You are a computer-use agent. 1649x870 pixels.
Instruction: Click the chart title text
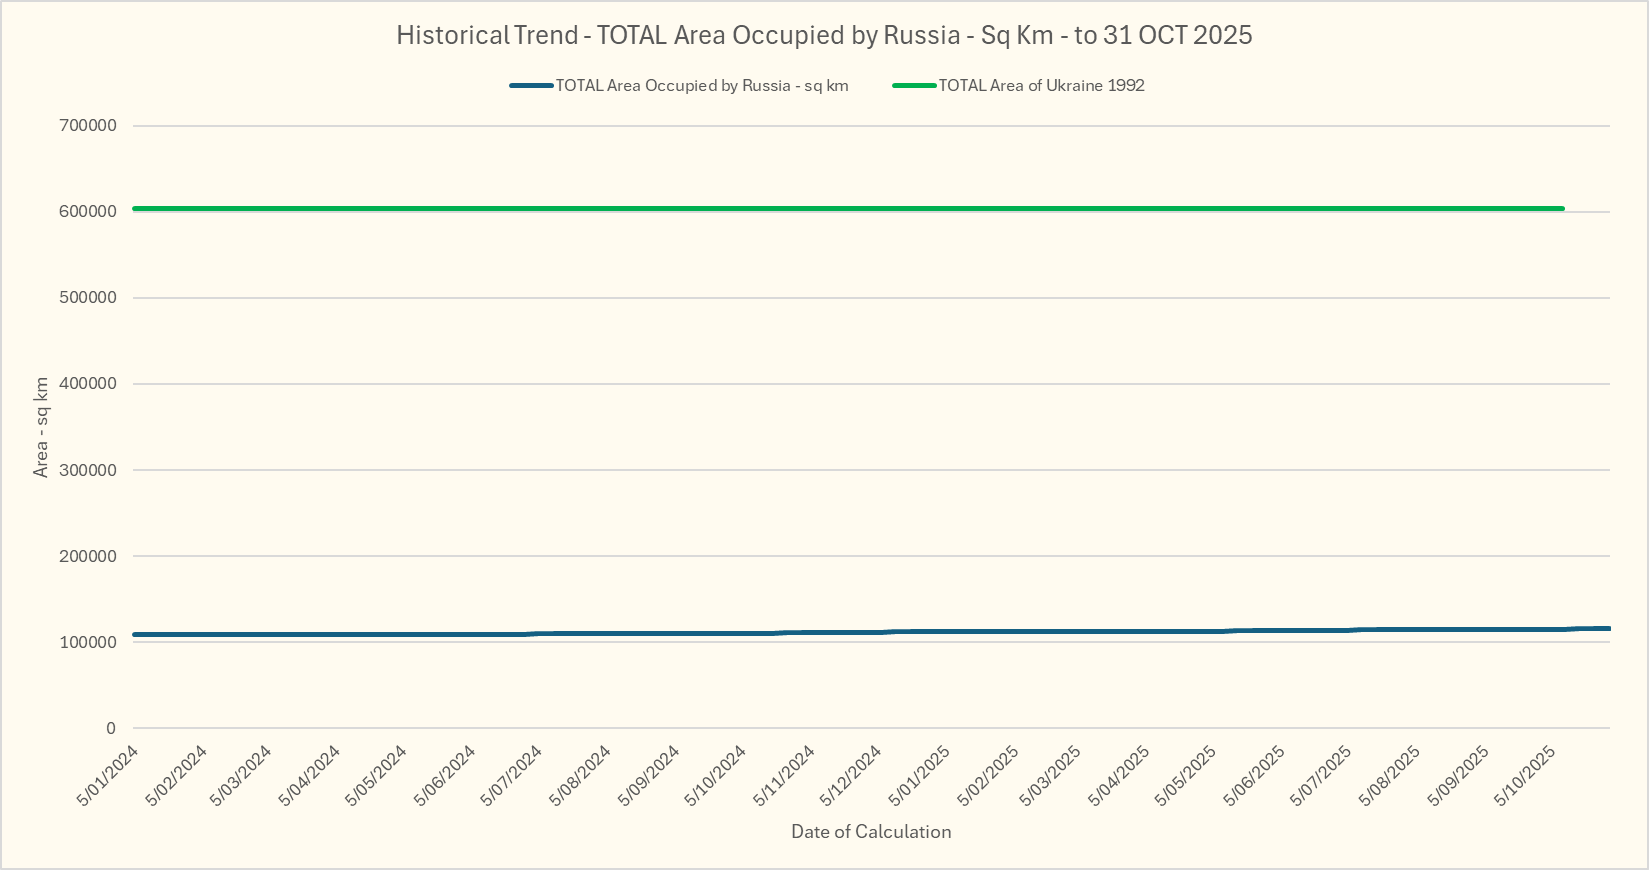tap(824, 35)
